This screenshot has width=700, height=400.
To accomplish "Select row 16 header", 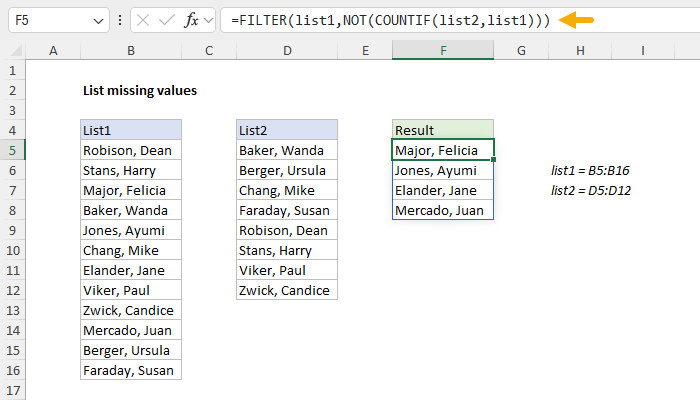I will 12,371.
